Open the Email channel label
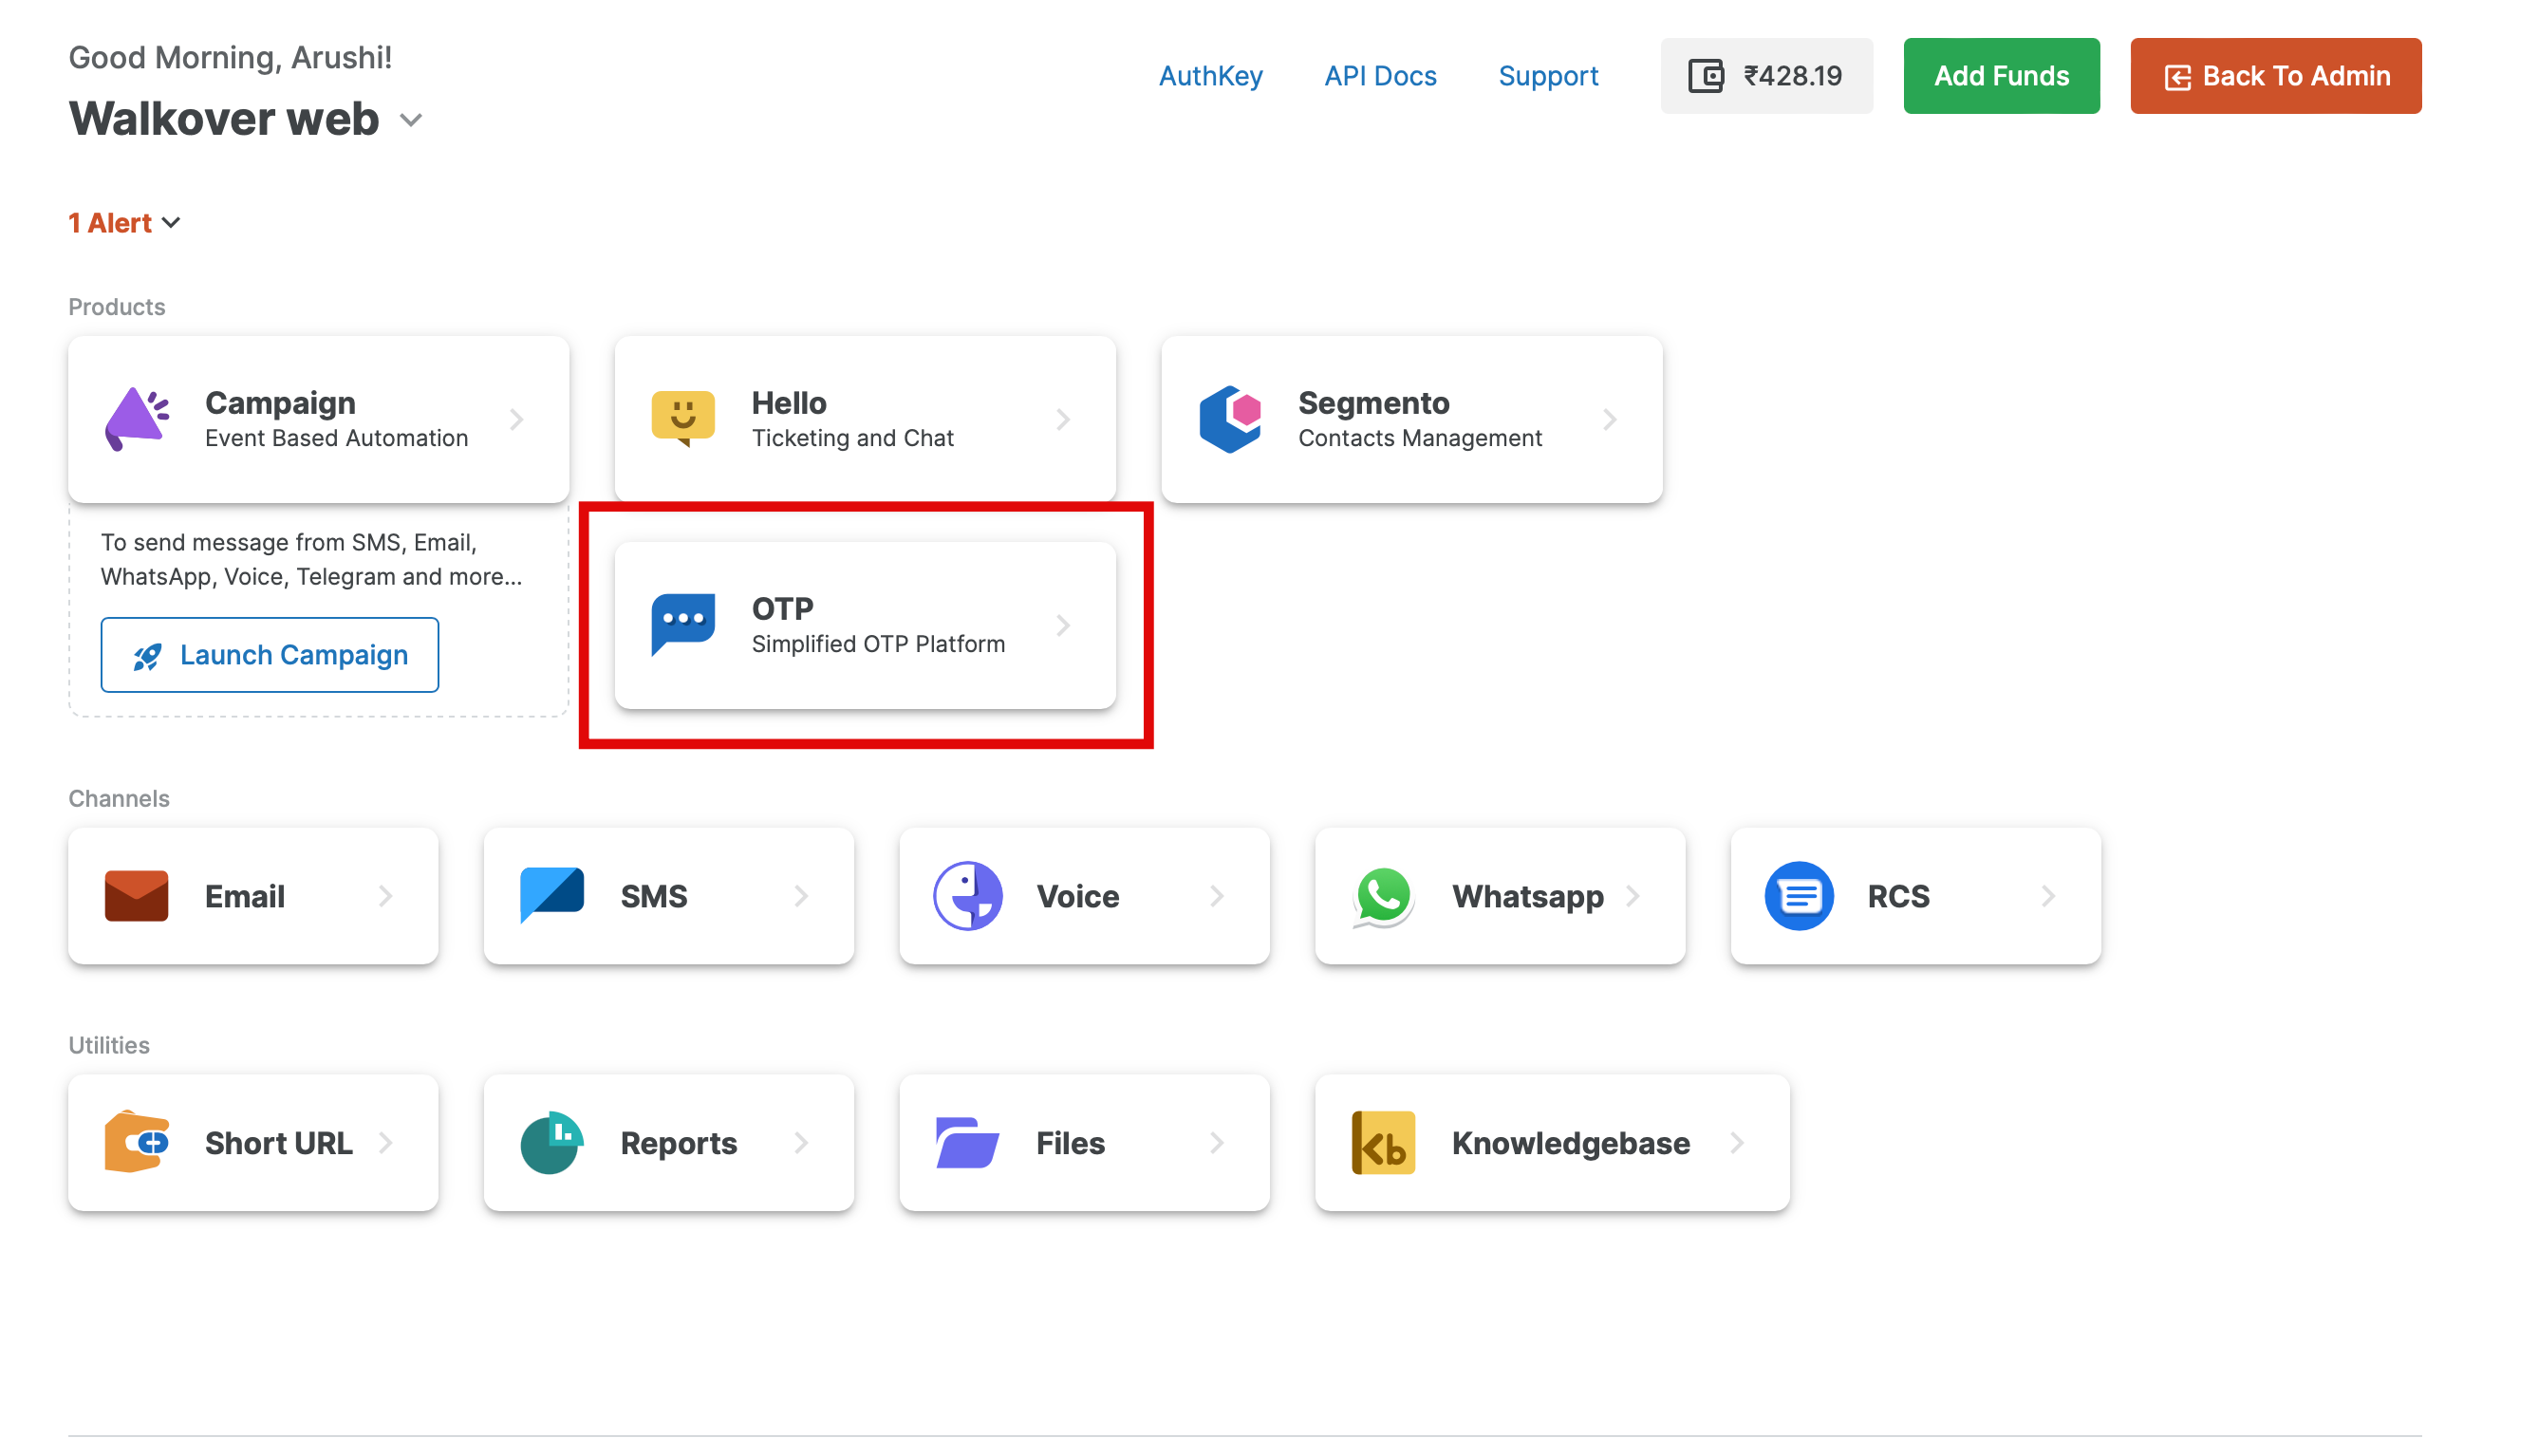 point(245,896)
